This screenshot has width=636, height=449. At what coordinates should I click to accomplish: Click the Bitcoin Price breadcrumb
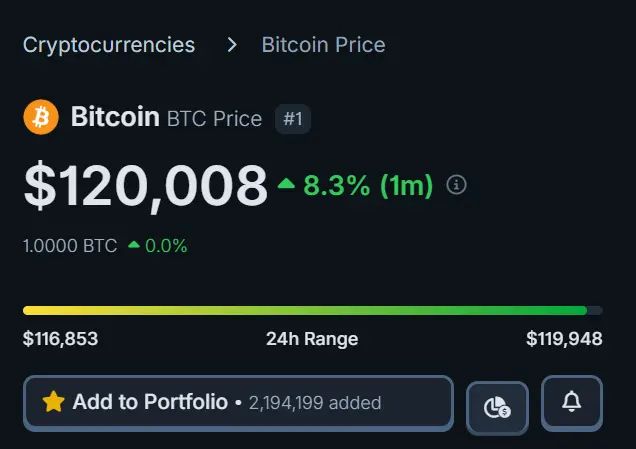pyautogui.click(x=323, y=45)
